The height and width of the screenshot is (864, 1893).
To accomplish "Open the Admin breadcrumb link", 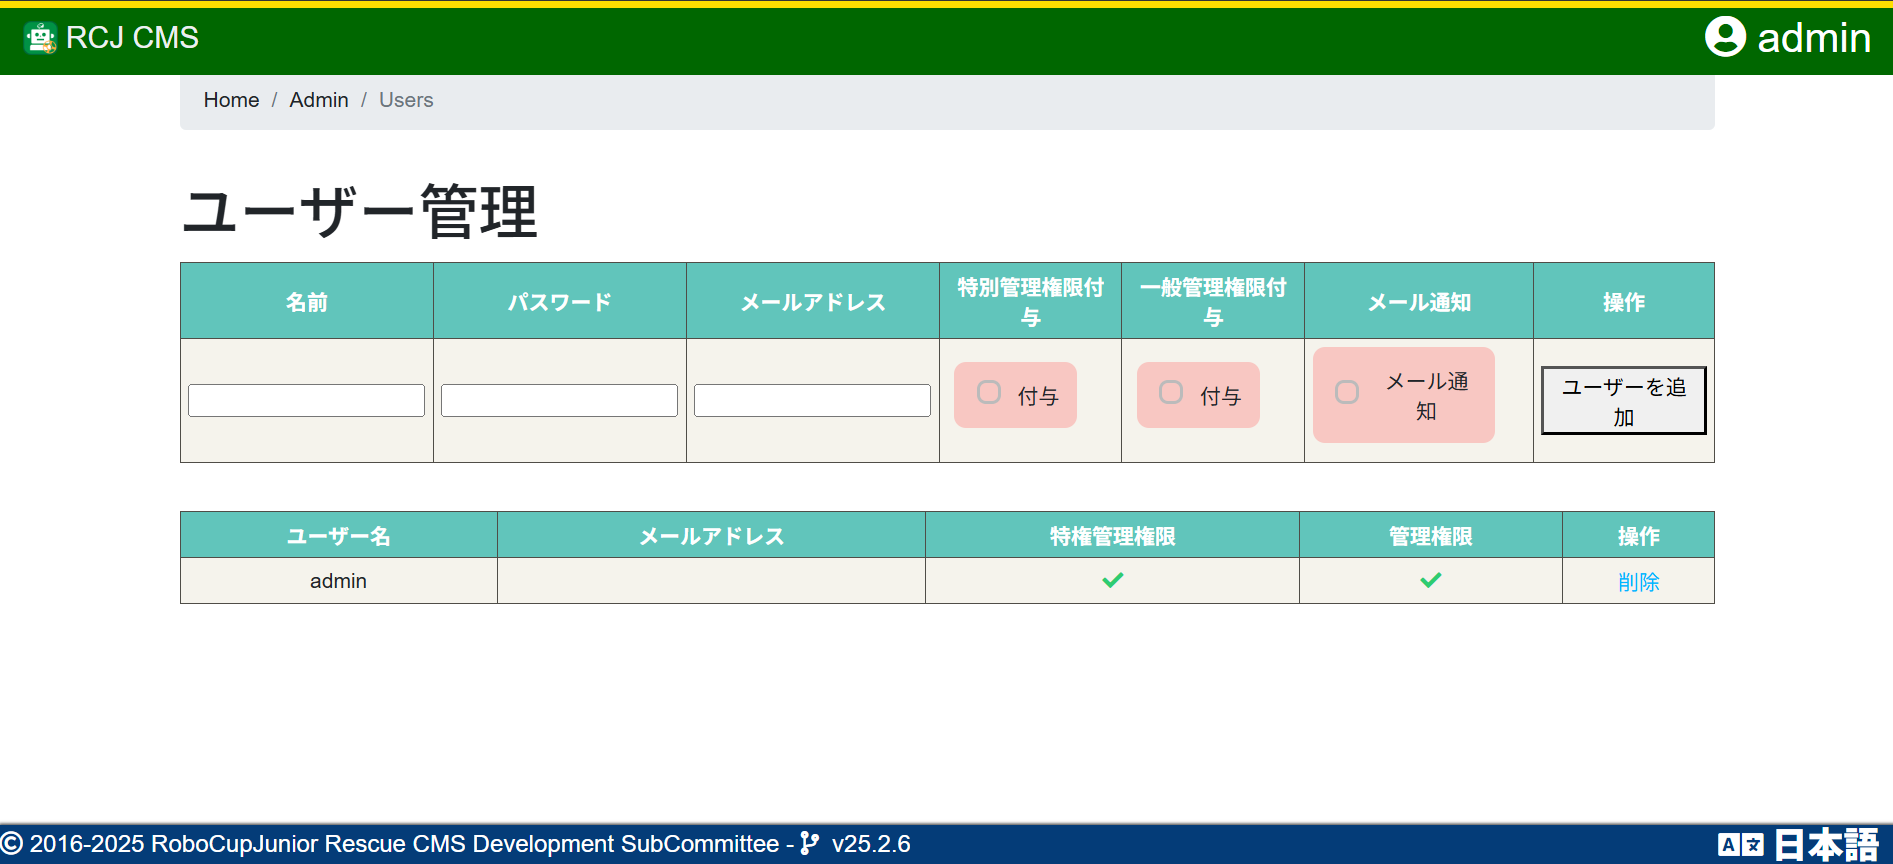I will pyautogui.click(x=319, y=100).
